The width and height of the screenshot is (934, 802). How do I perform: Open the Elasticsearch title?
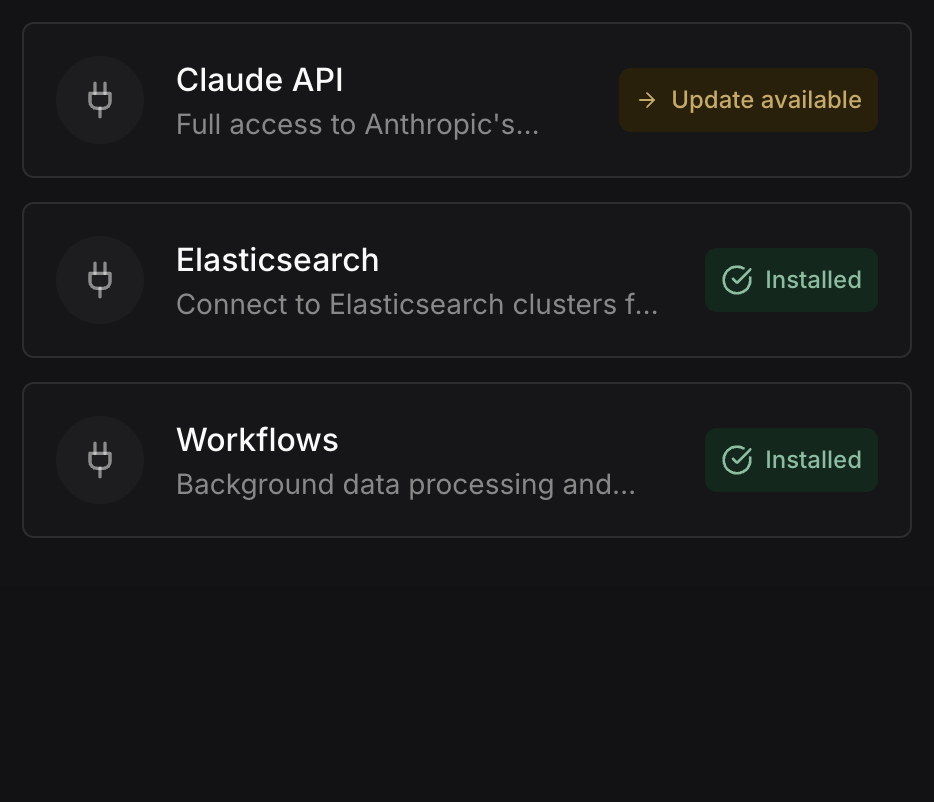pos(277,260)
